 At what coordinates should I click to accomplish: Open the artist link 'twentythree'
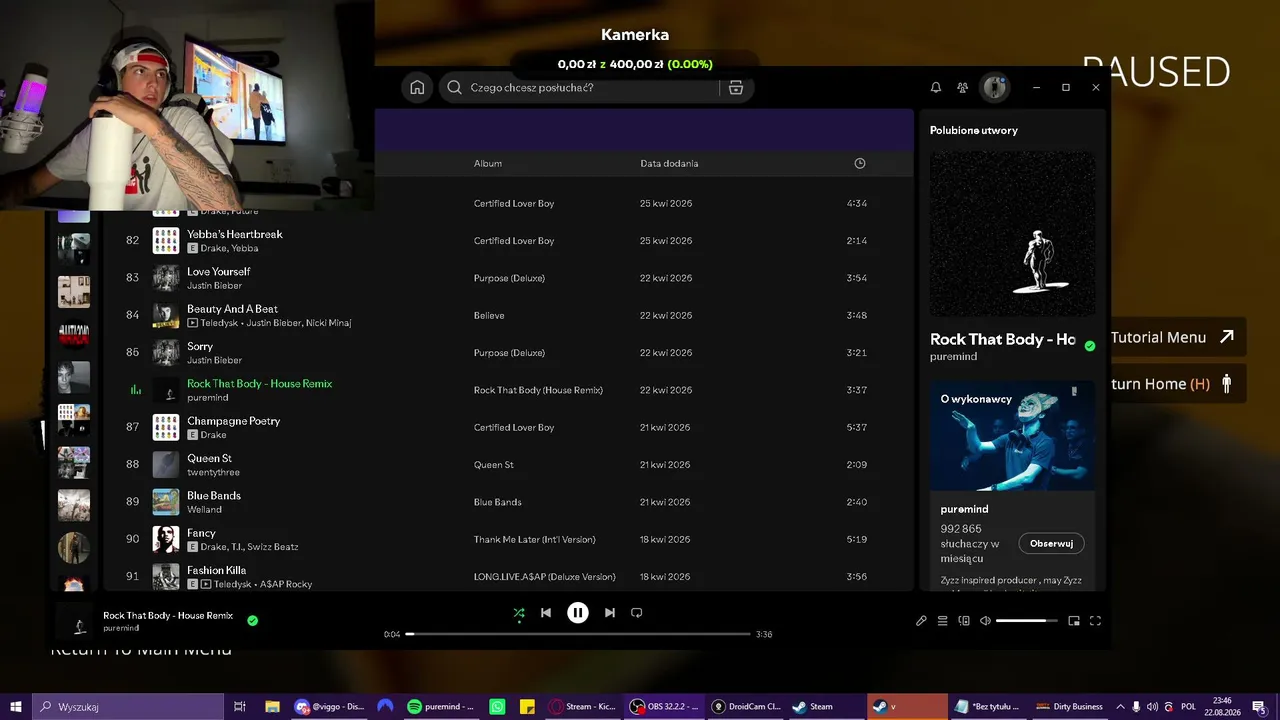point(213,472)
